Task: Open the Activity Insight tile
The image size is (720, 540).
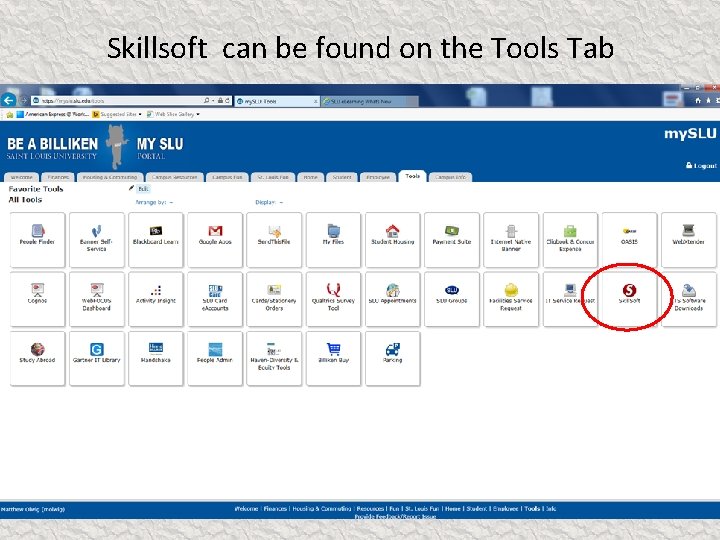Action: click(x=156, y=299)
